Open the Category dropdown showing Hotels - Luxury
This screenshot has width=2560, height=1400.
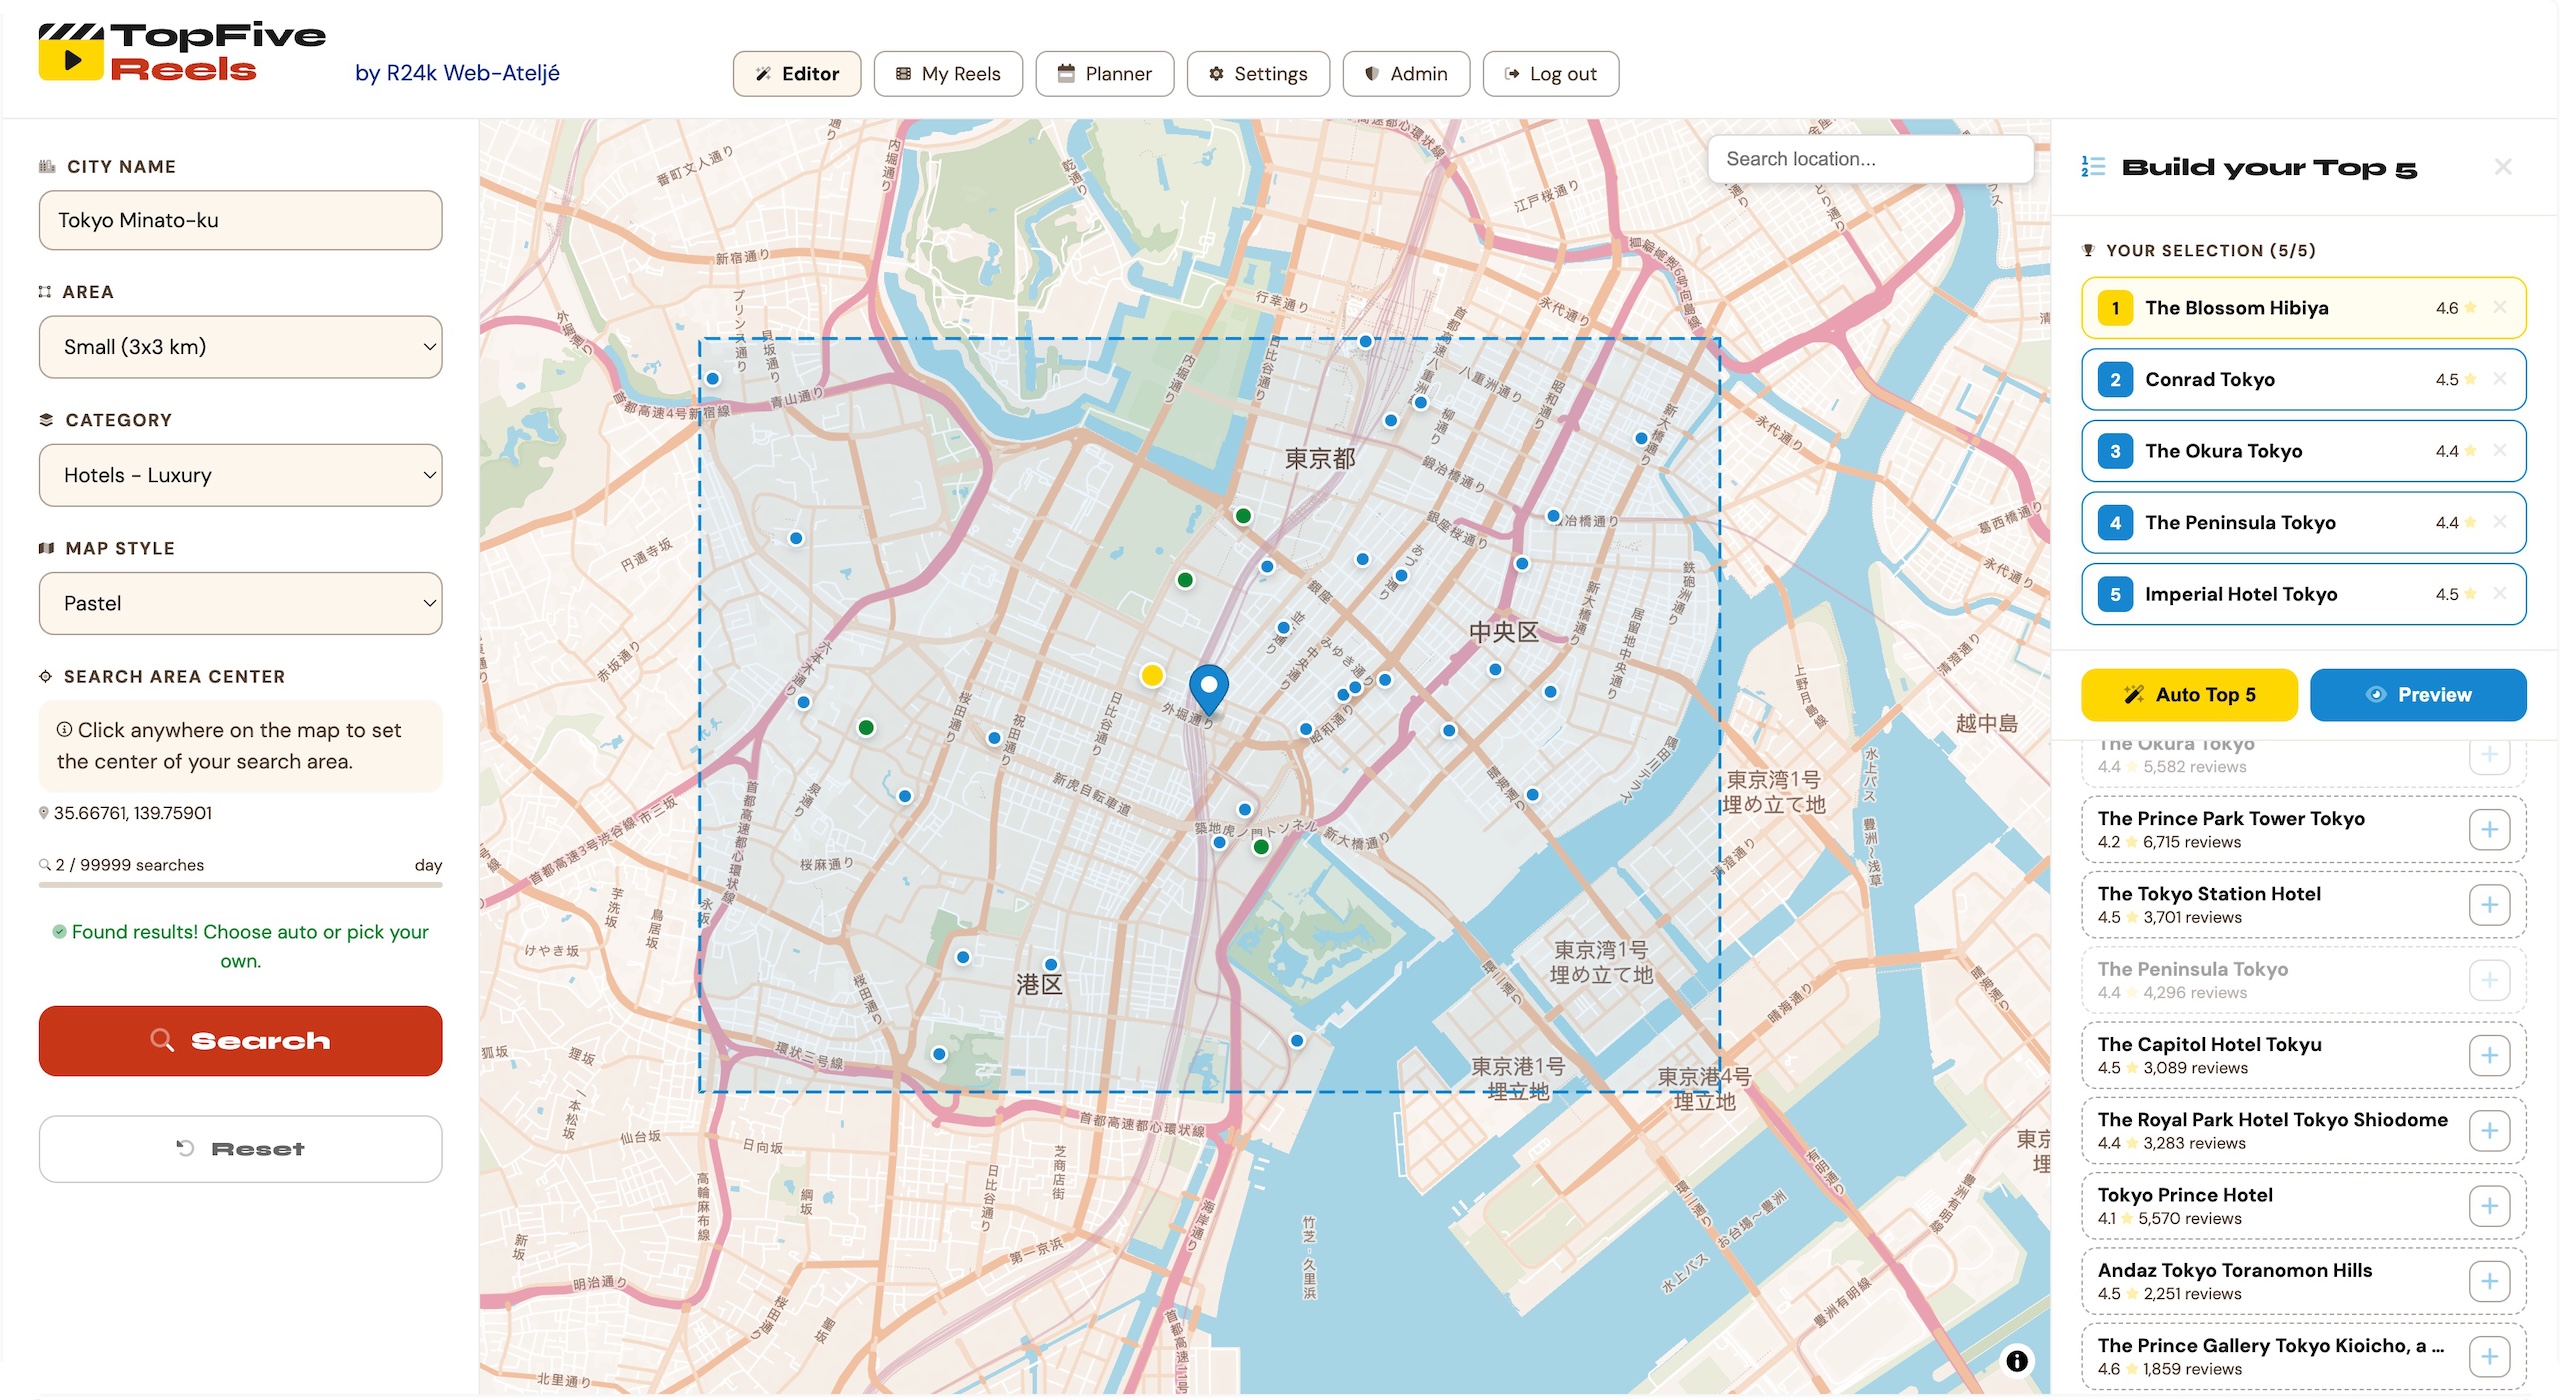(240, 475)
